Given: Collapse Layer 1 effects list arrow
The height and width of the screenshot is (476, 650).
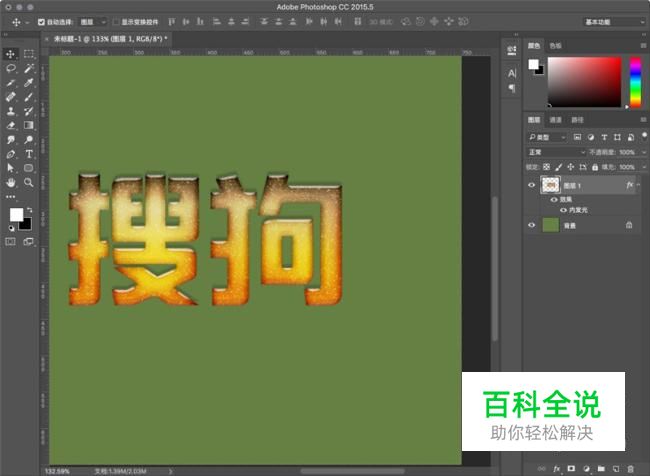Looking at the screenshot, I should [638, 185].
